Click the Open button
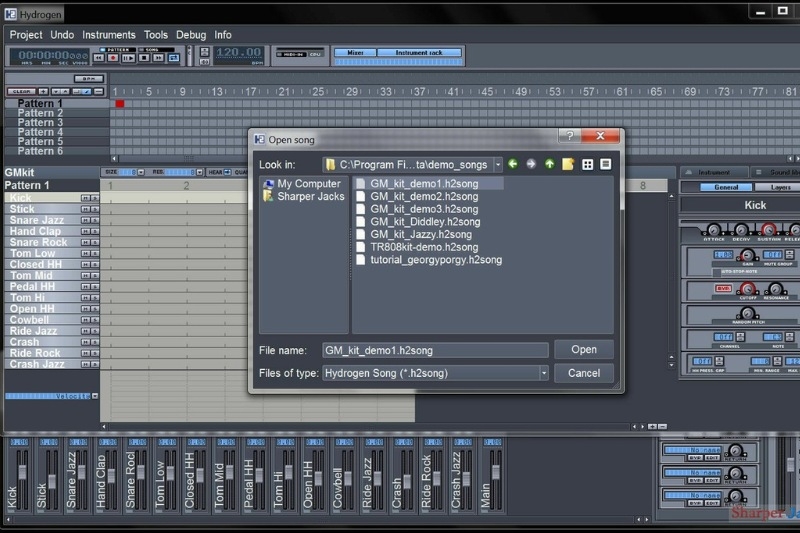The height and width of the screenshot is (533, 800). 584,349
